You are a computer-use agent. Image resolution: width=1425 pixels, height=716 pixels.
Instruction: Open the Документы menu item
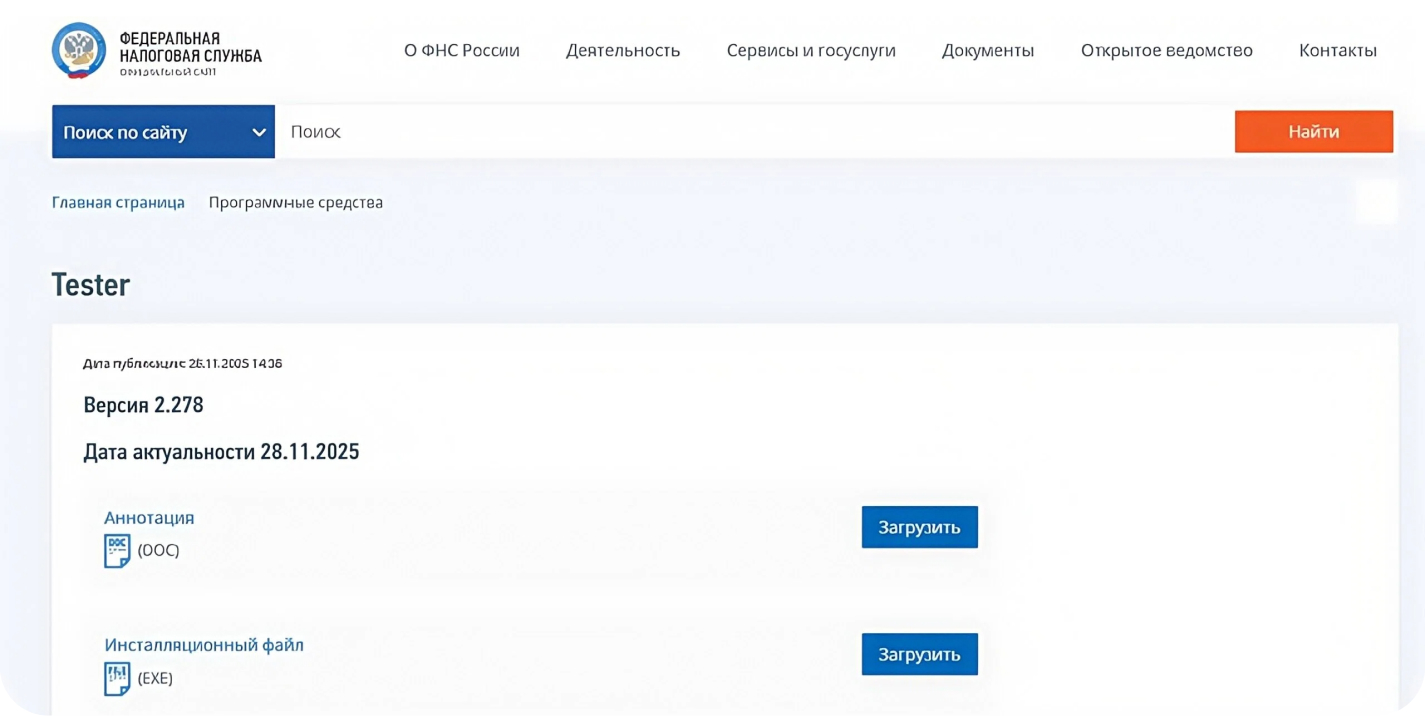click(x=987, y=50)
